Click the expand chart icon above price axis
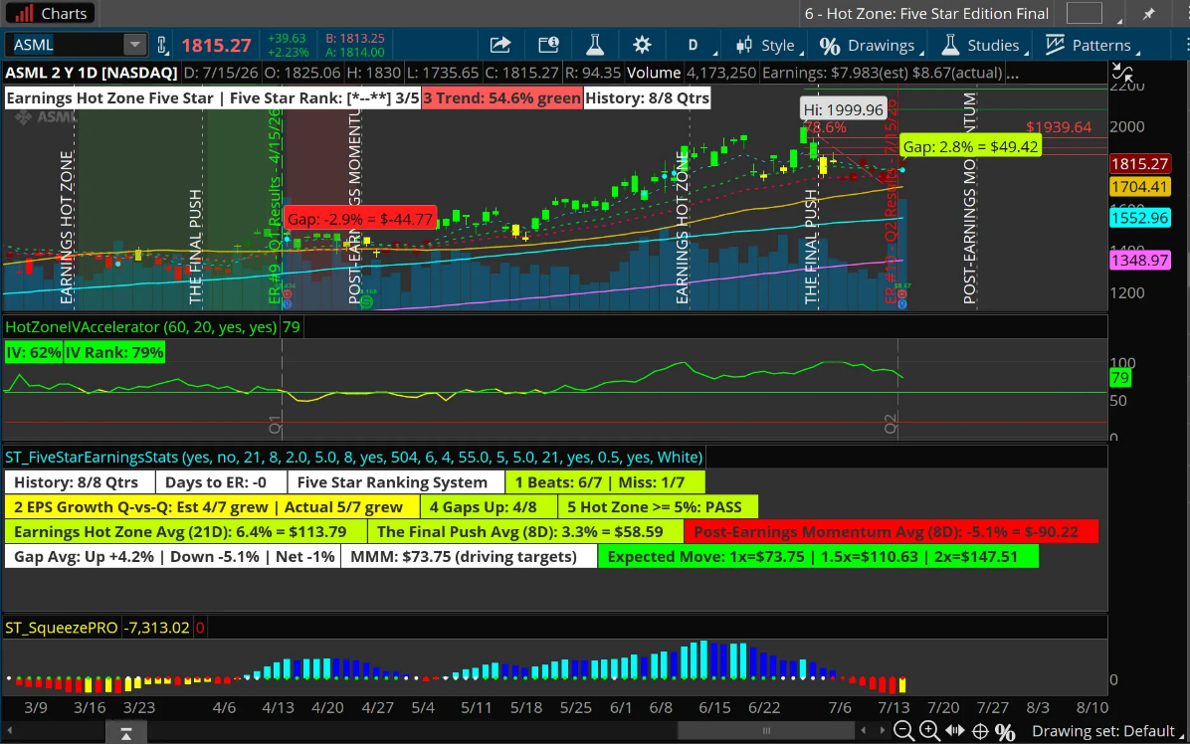Screen dimensions: 1190x744 [1122, 73]
